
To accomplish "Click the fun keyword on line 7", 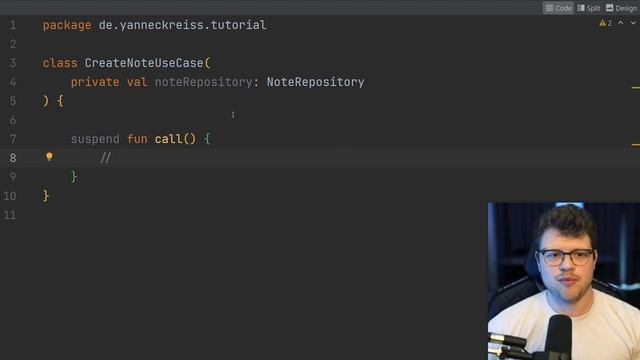I will pos(137,139).
